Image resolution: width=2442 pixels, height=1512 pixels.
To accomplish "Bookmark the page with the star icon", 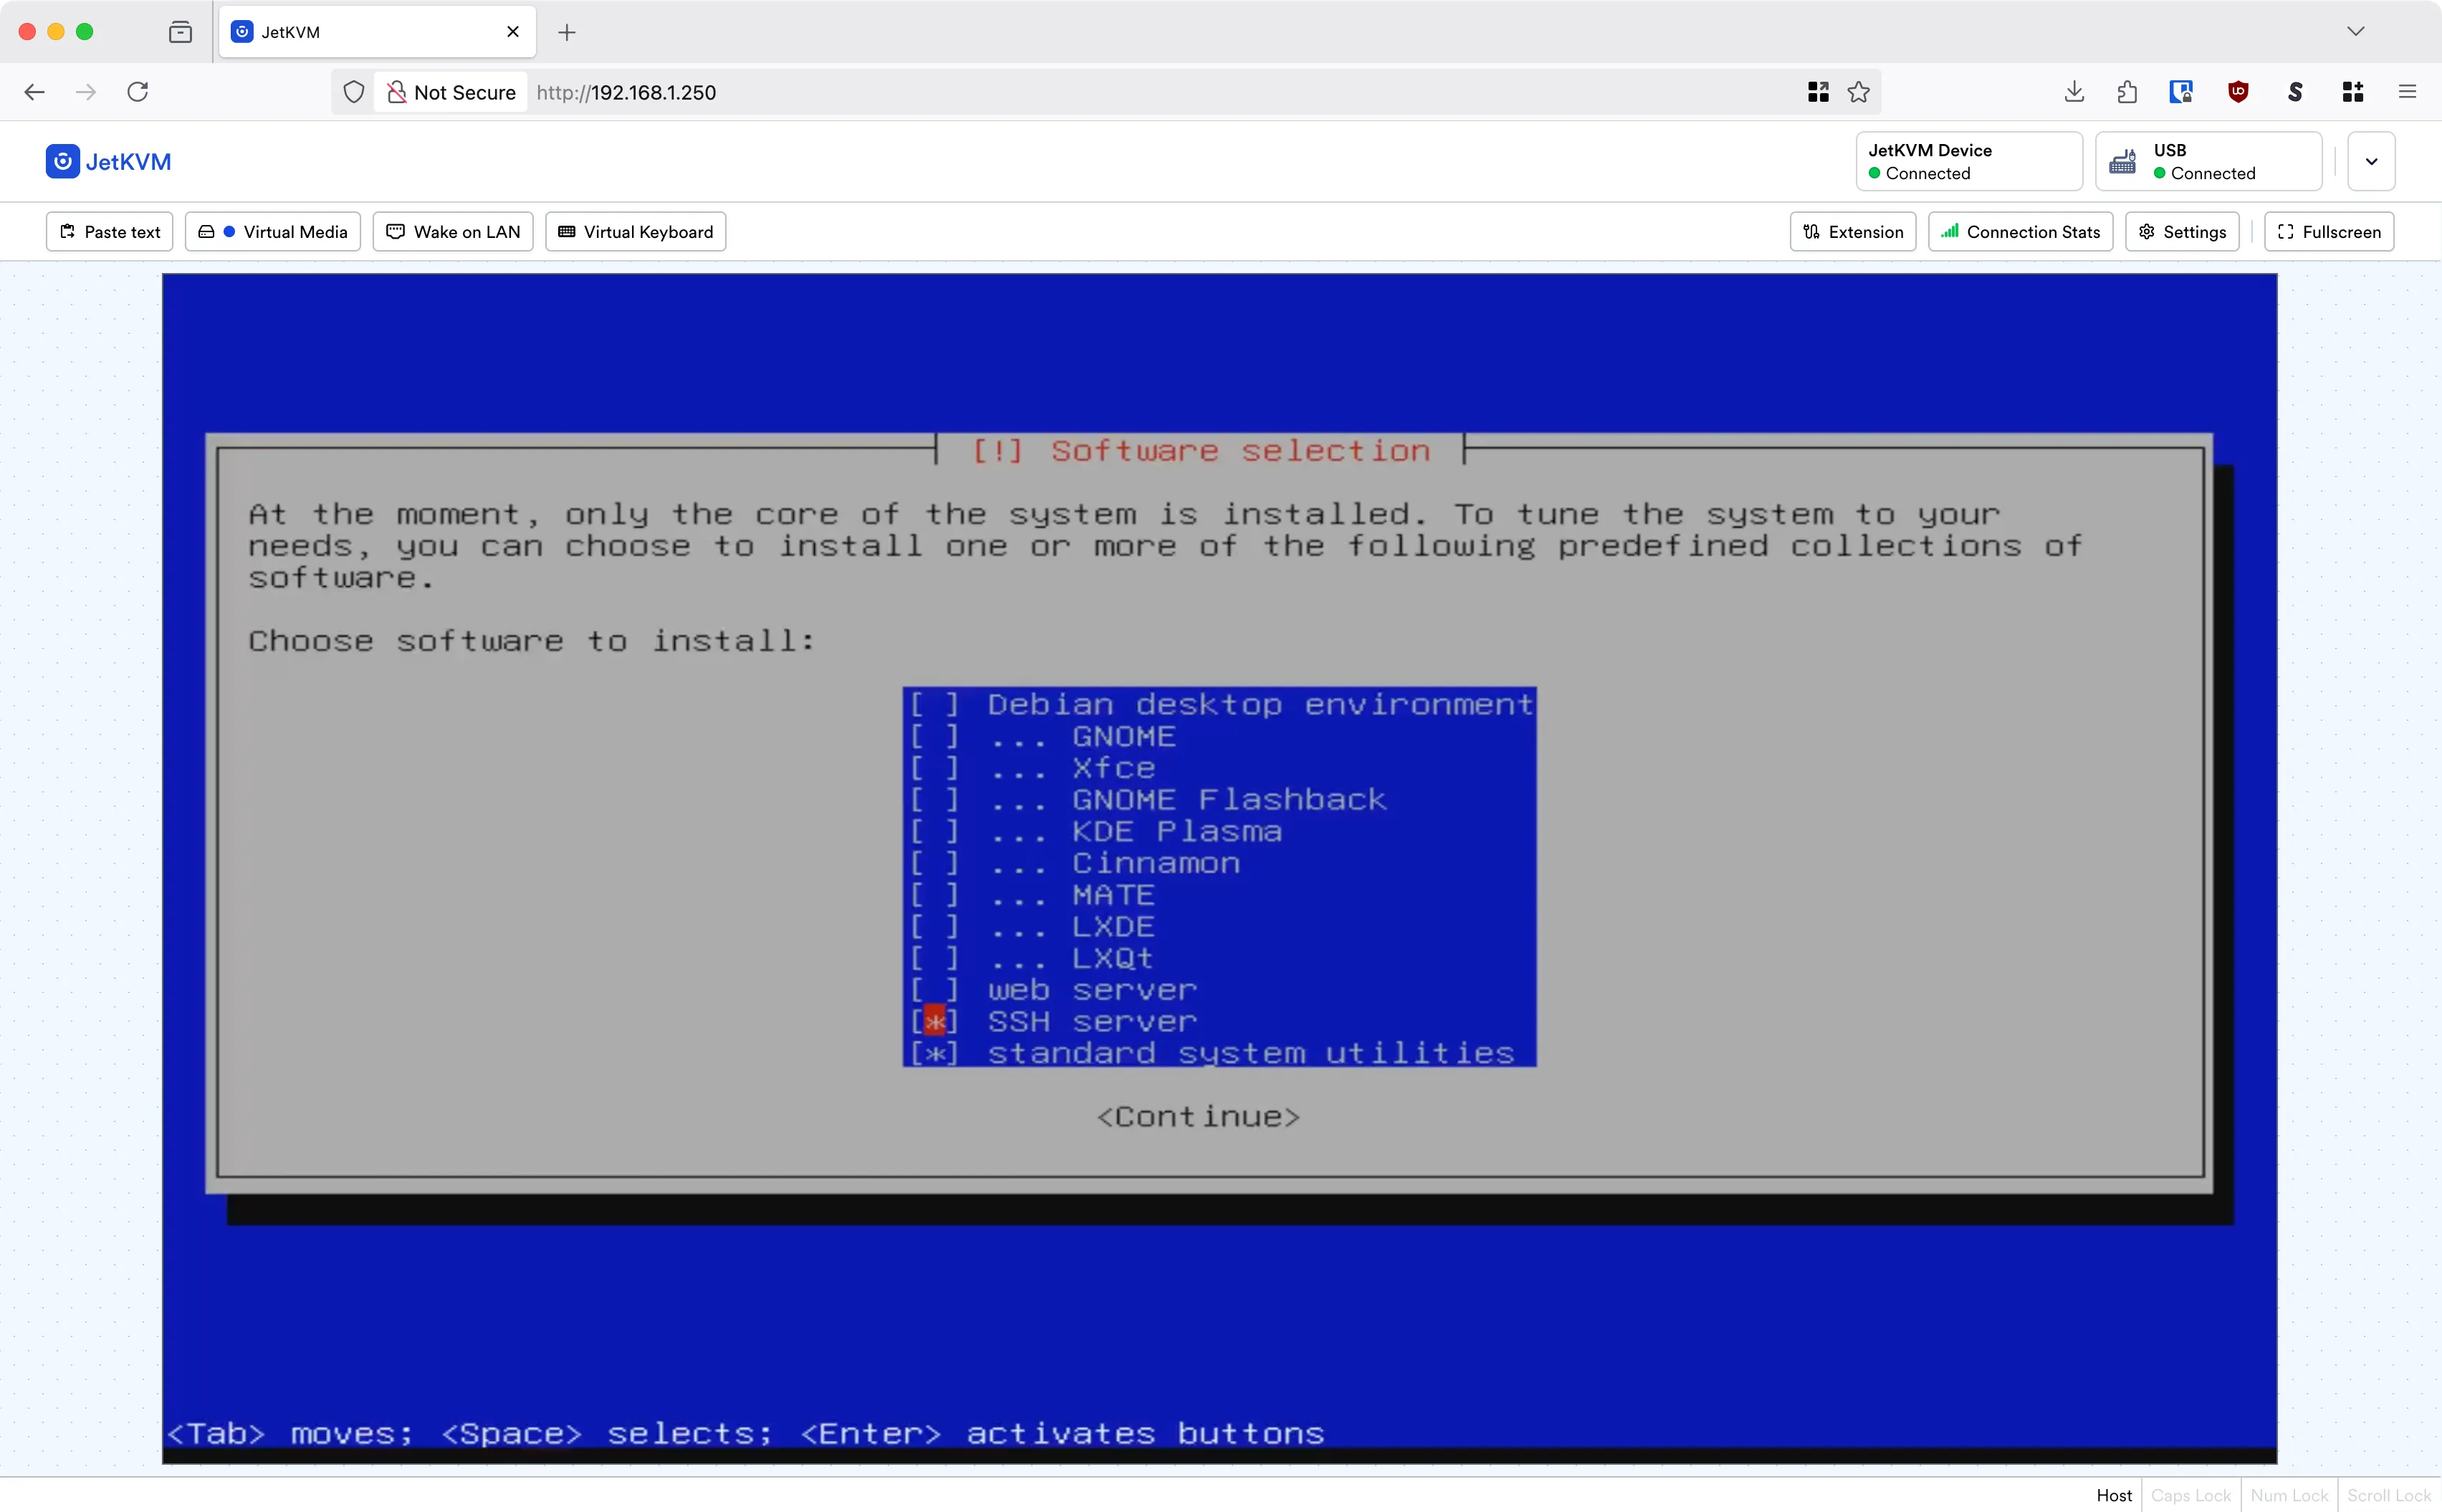I will coord(1860,91).
